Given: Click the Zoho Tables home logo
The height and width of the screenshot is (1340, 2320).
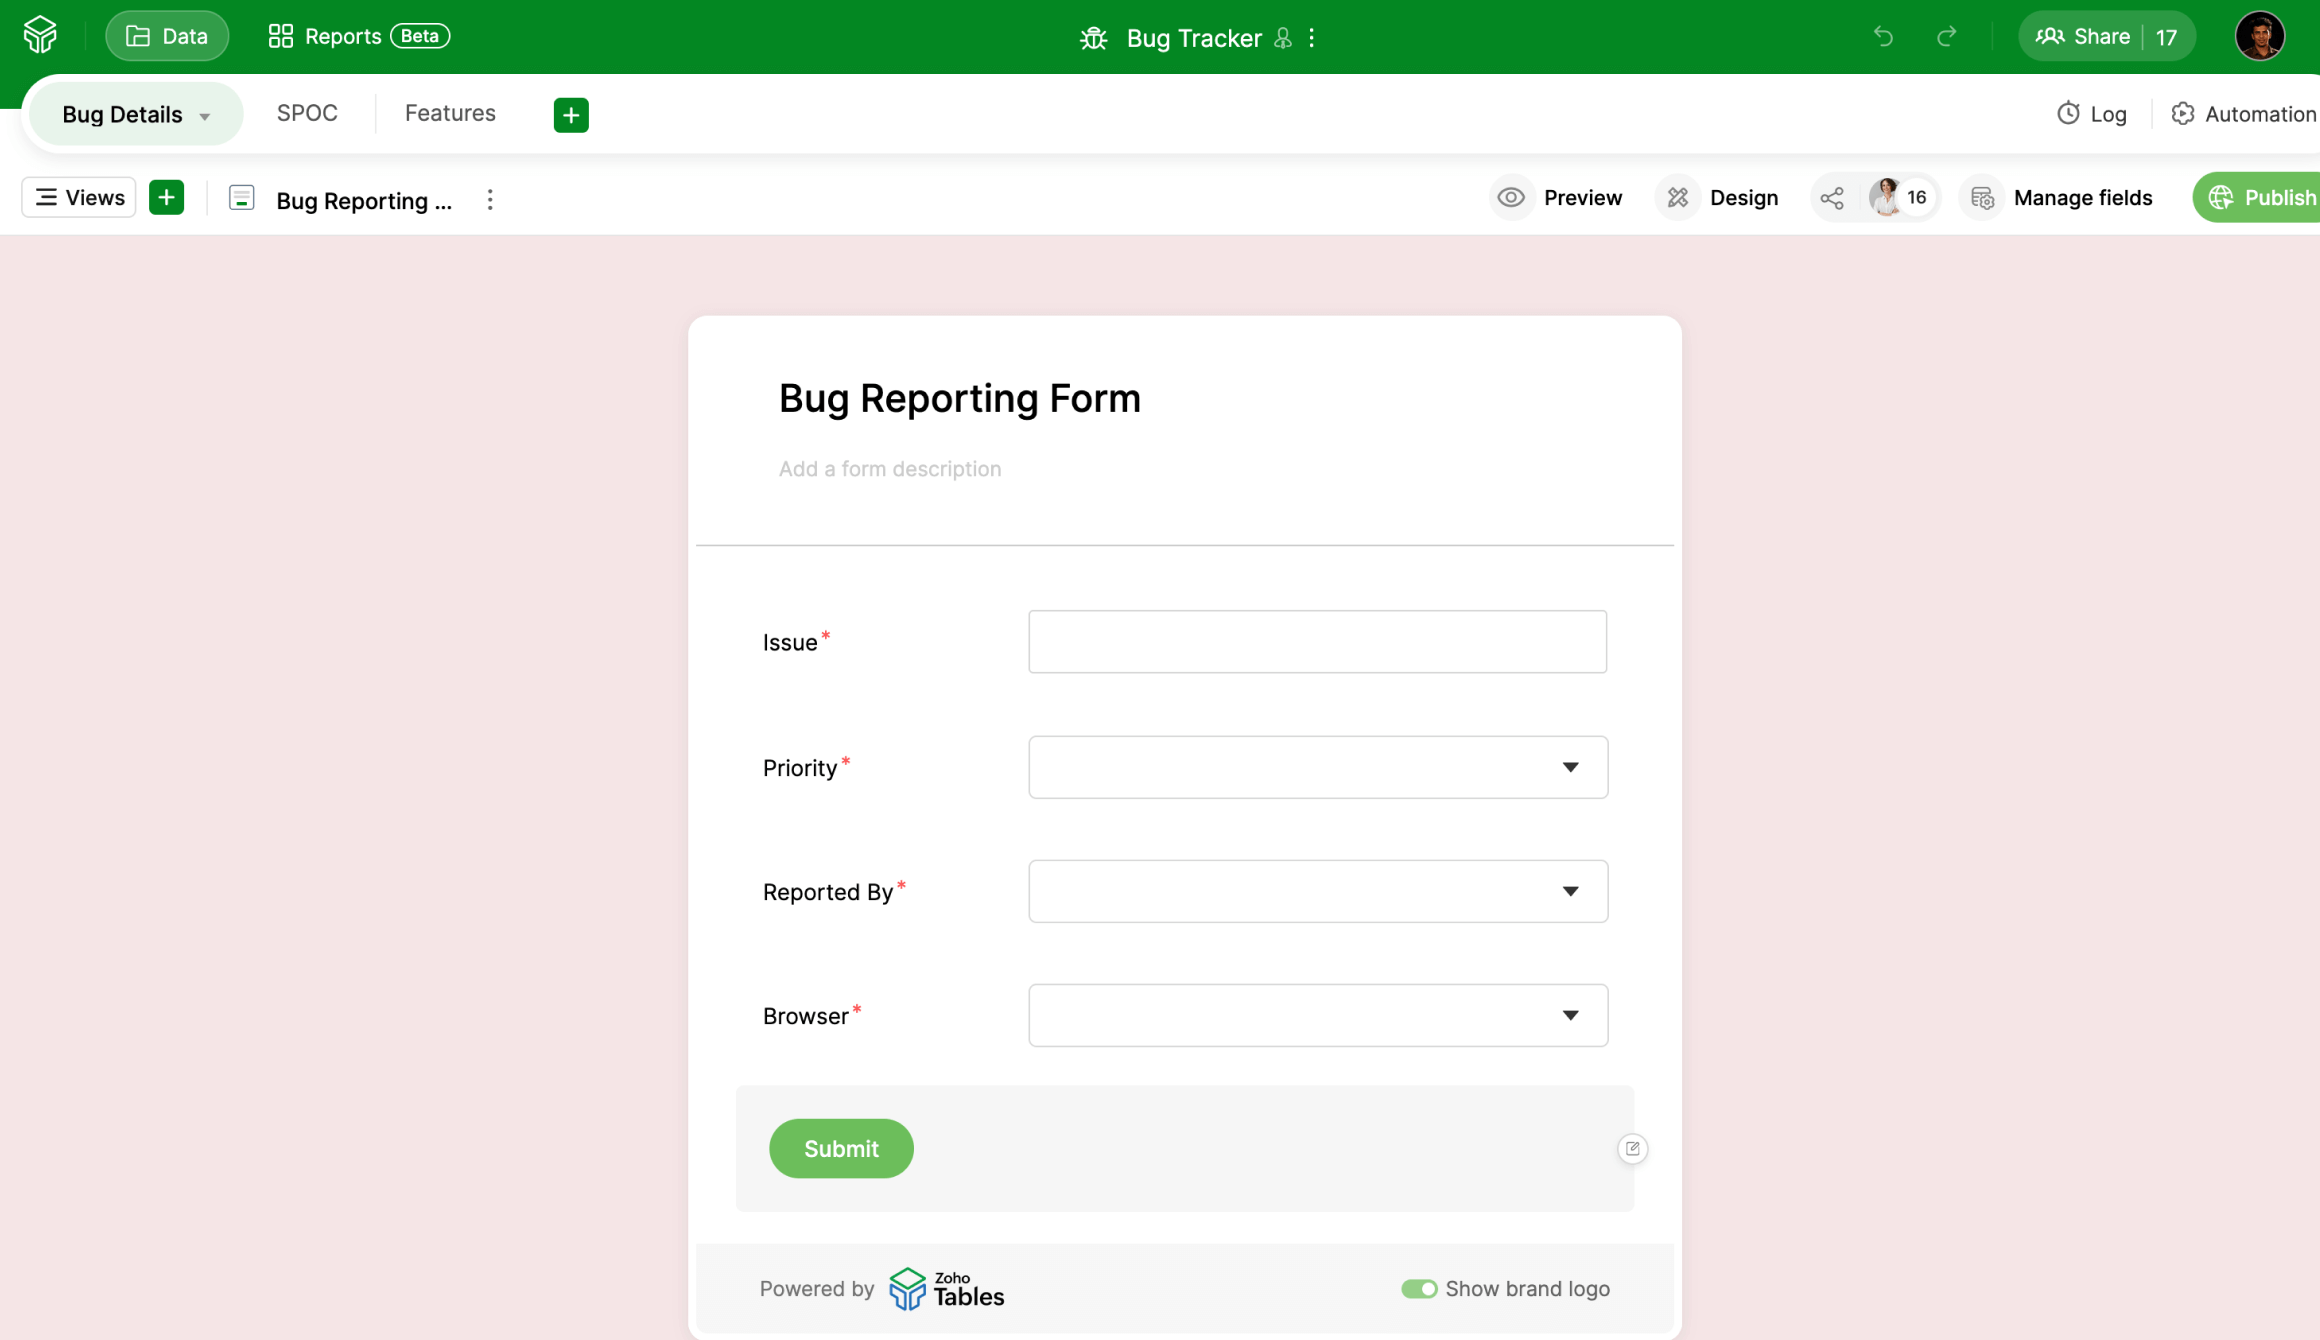Looking at the screenshot, I should pyautogui.click(x=40, y=35).
